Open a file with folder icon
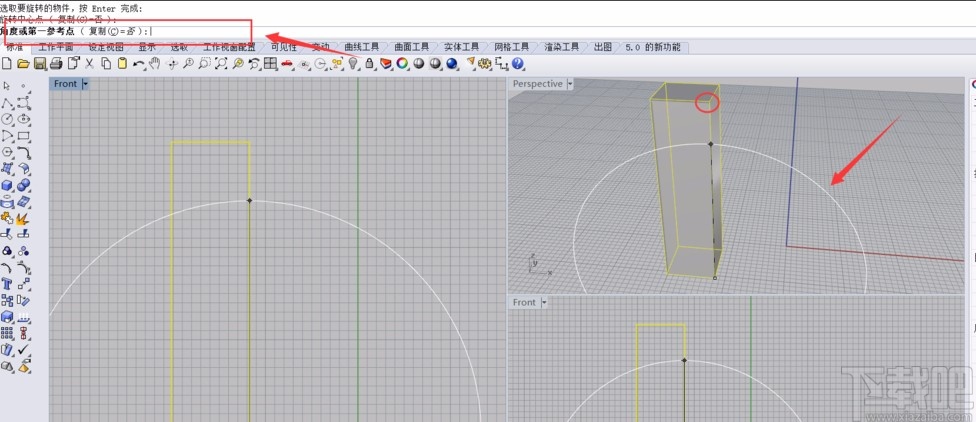976x422 pixels. click(23, 63)
